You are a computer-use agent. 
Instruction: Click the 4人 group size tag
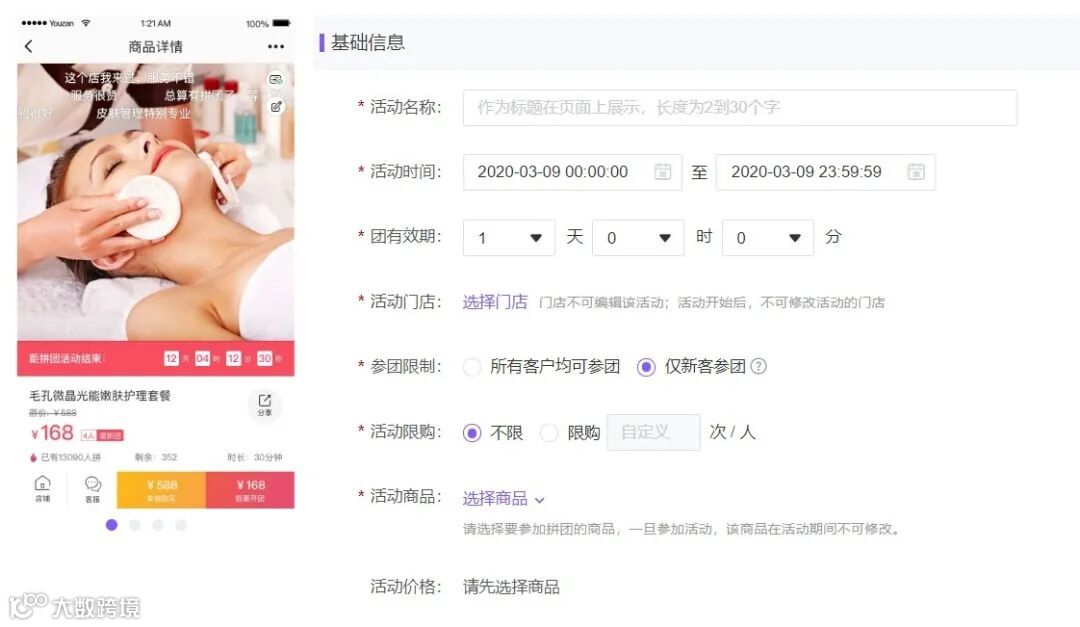coord(89,435)
